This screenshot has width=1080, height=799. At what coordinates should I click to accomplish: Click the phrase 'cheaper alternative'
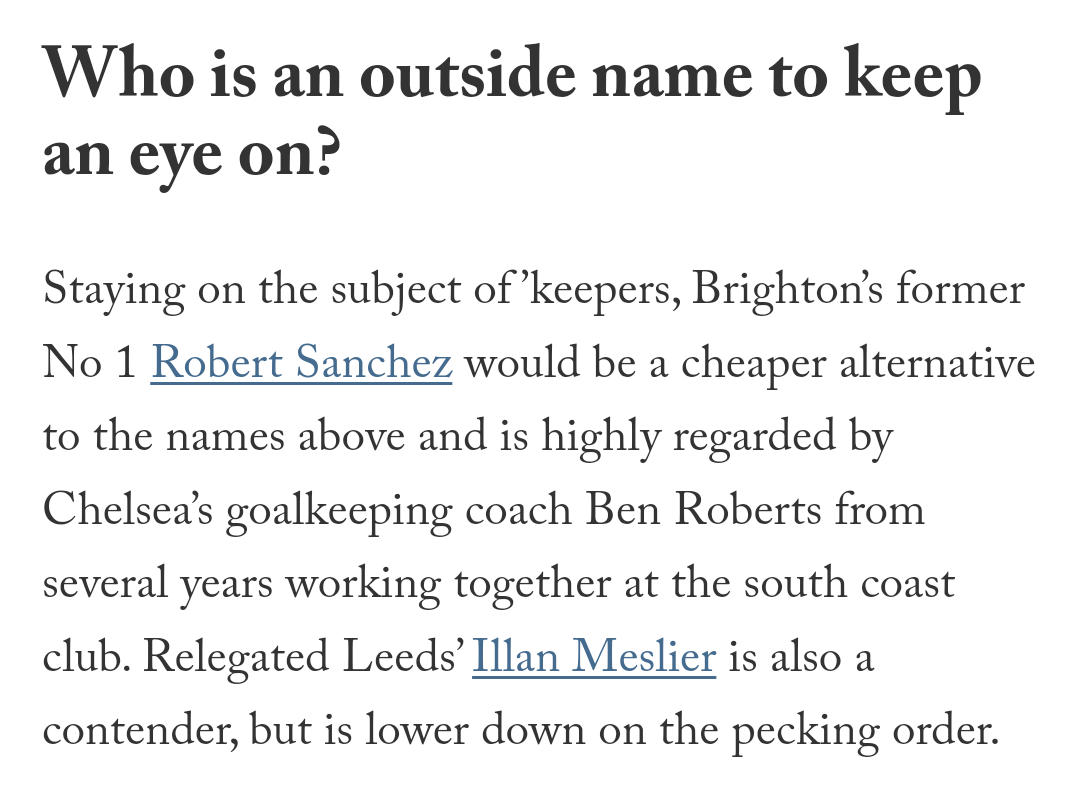858,364
